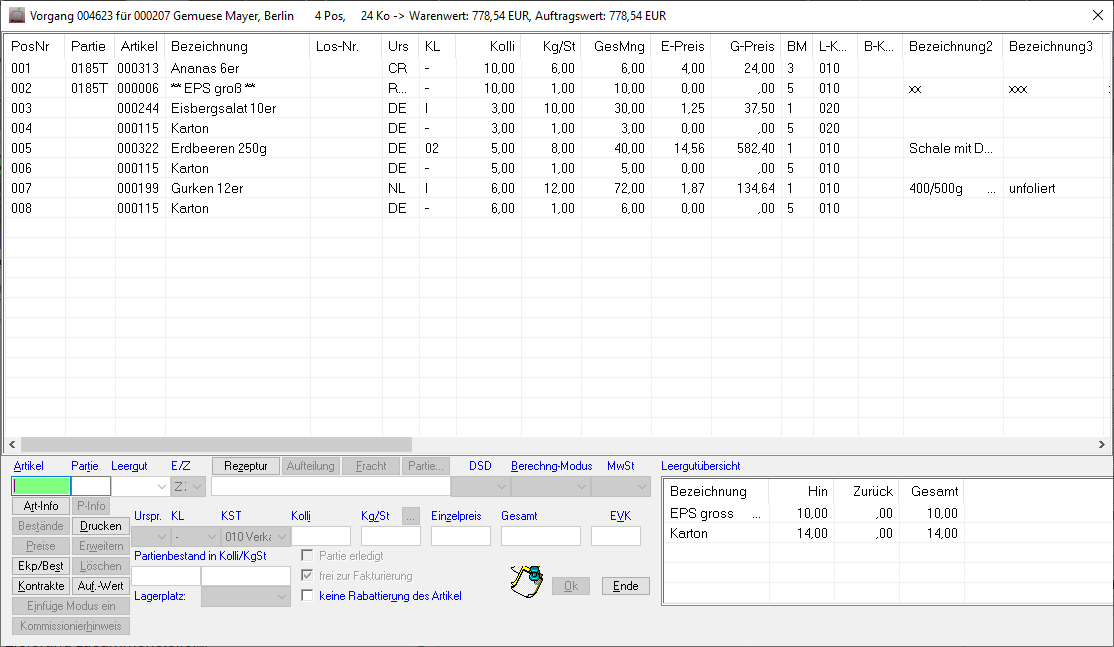Click the Ende button
This screenshot has height=647, width=1114.
coord(626,586)
